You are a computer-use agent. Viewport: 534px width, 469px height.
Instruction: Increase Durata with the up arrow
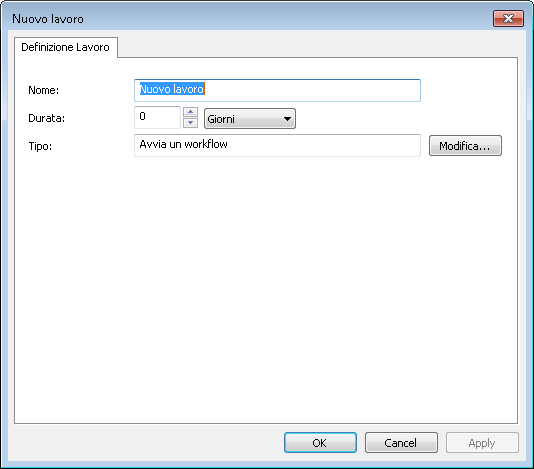(190, 112)
